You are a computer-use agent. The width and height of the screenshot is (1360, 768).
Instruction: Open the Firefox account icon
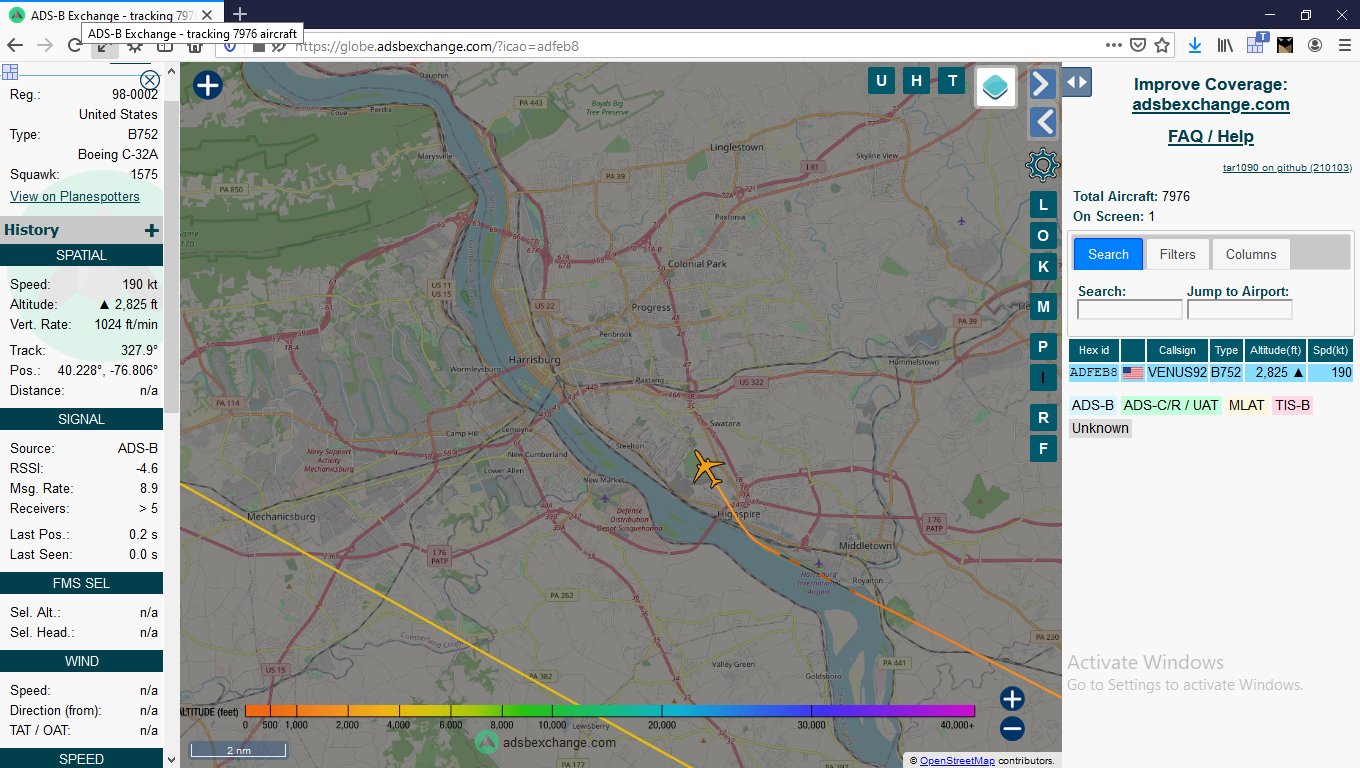point(1315,45)
